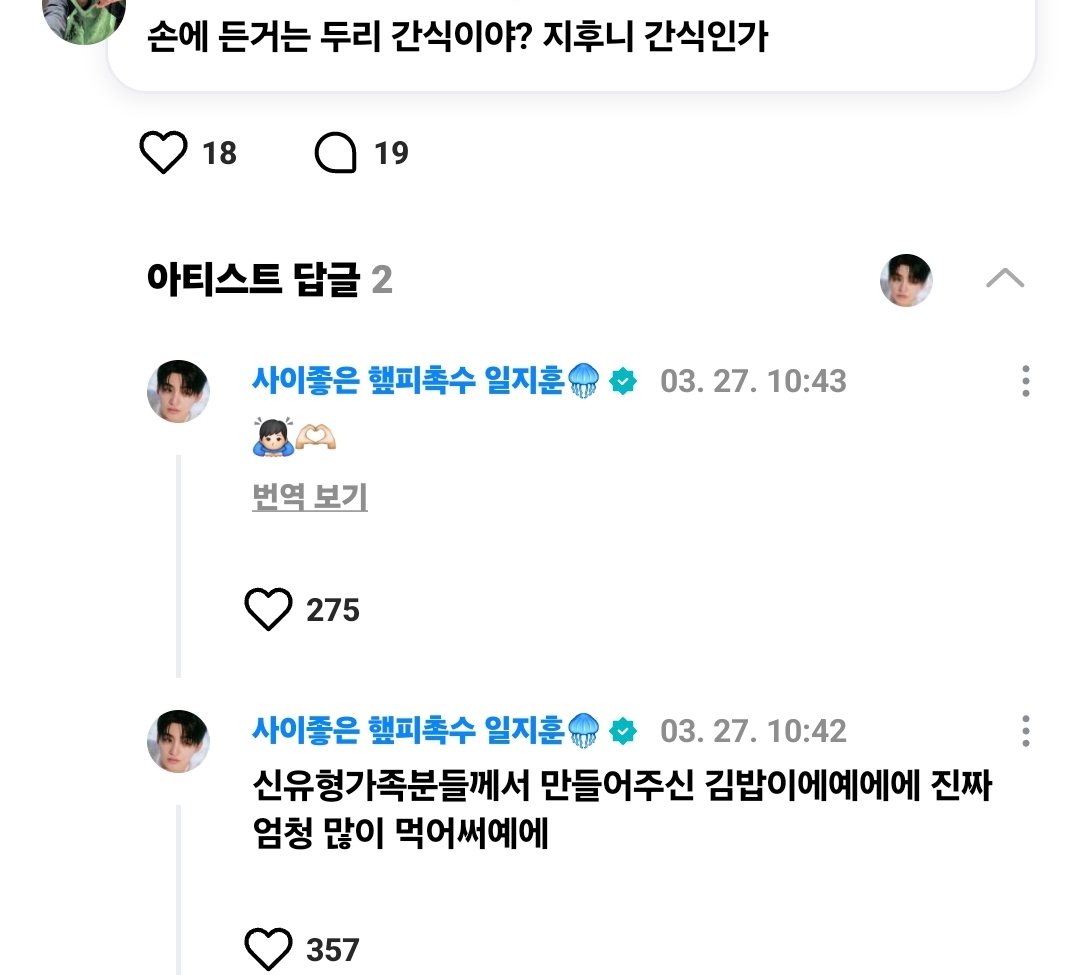Like the artist reply with 357 likes
The width and height of the screenshot is (1080, 975).
pos(268,948)
